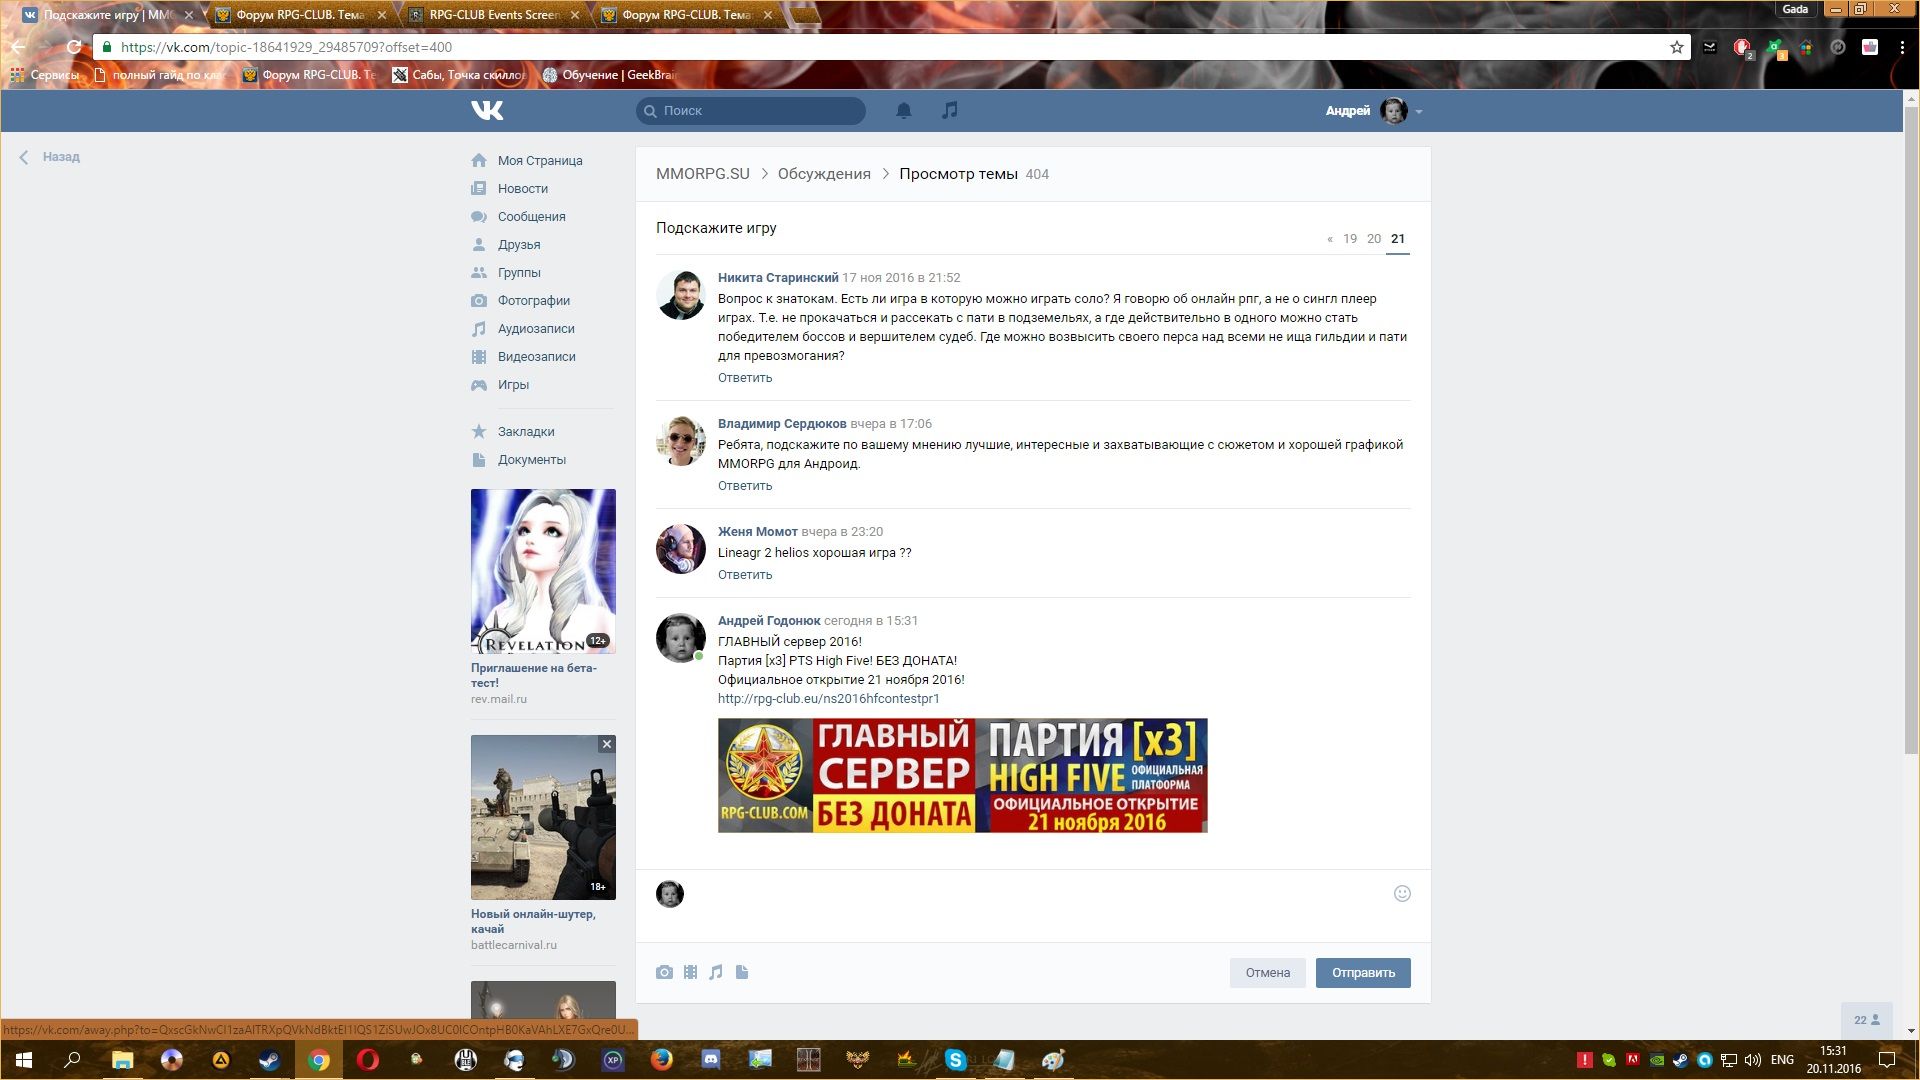Attach a photo with camera icon
Image resolution: width=1920 pixels, height=1080 pixels.
tap(664, 972)
